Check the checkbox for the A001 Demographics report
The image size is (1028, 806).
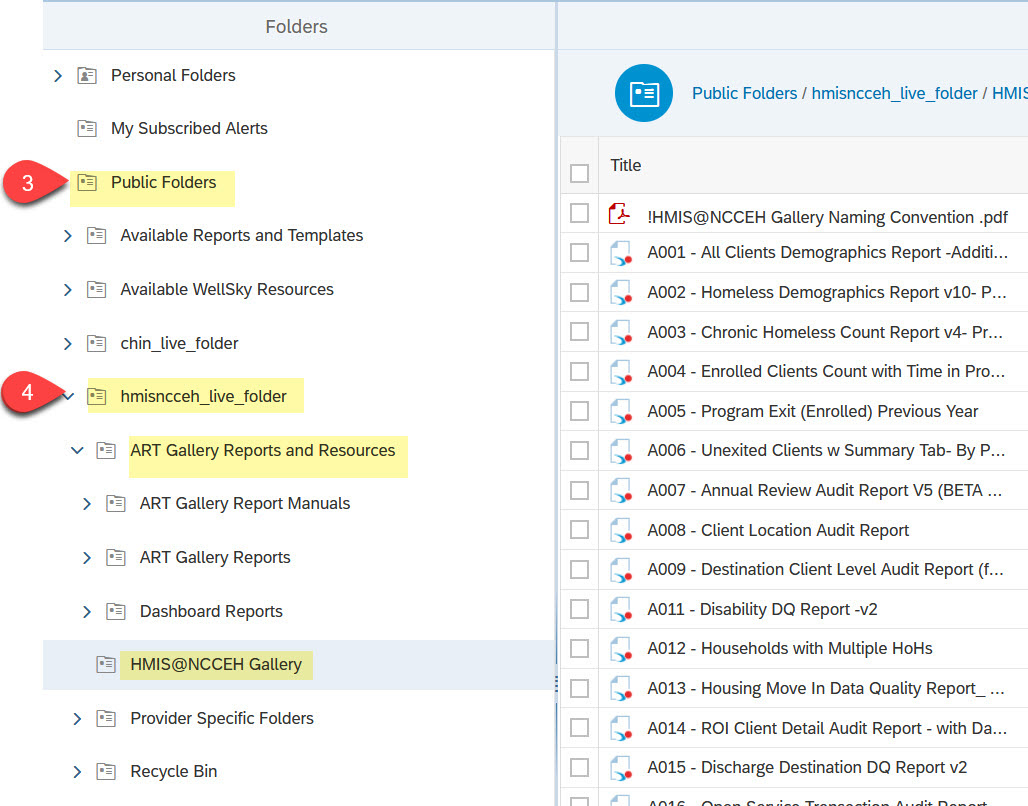(579, 253)
